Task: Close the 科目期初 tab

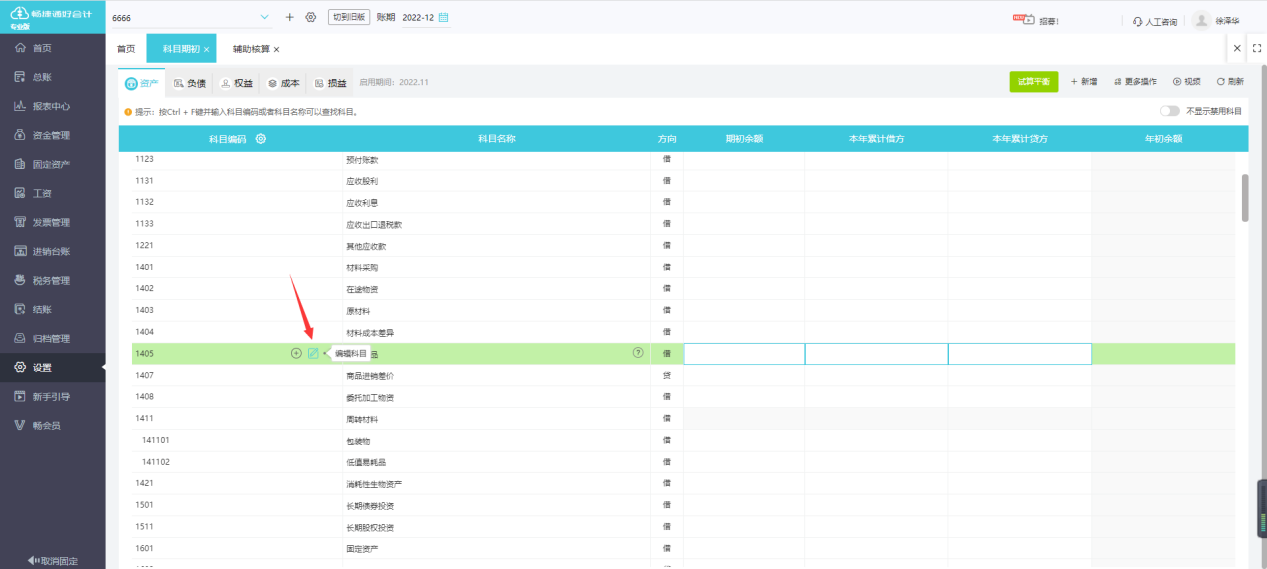Action: 207,49
